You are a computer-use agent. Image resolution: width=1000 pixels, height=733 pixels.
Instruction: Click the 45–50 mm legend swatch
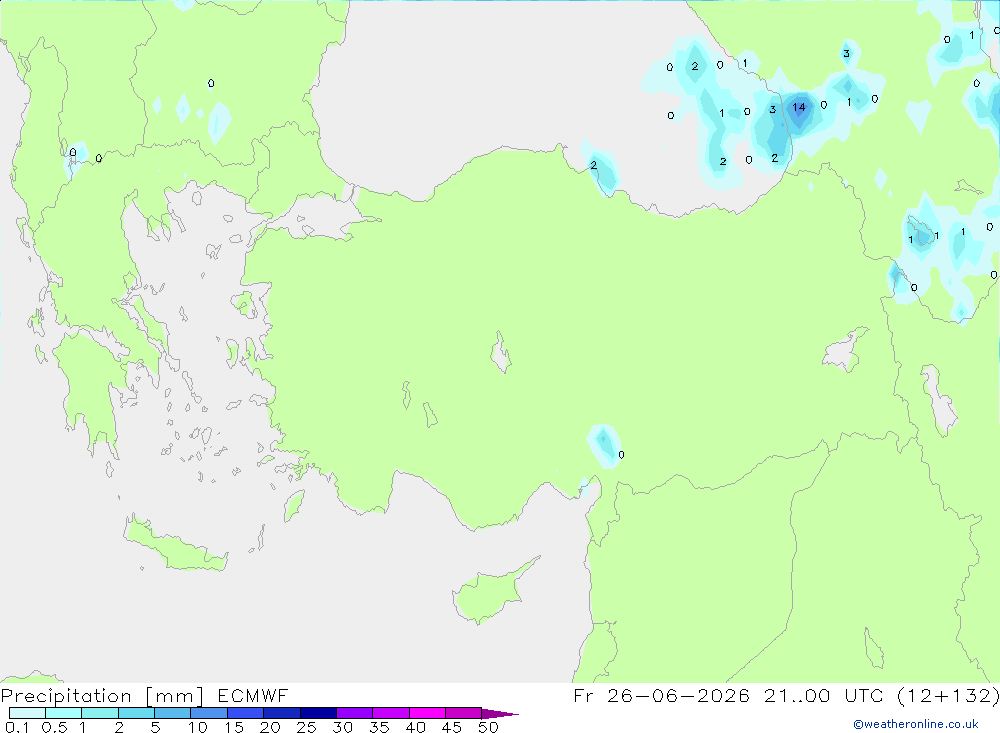(464, 713)
